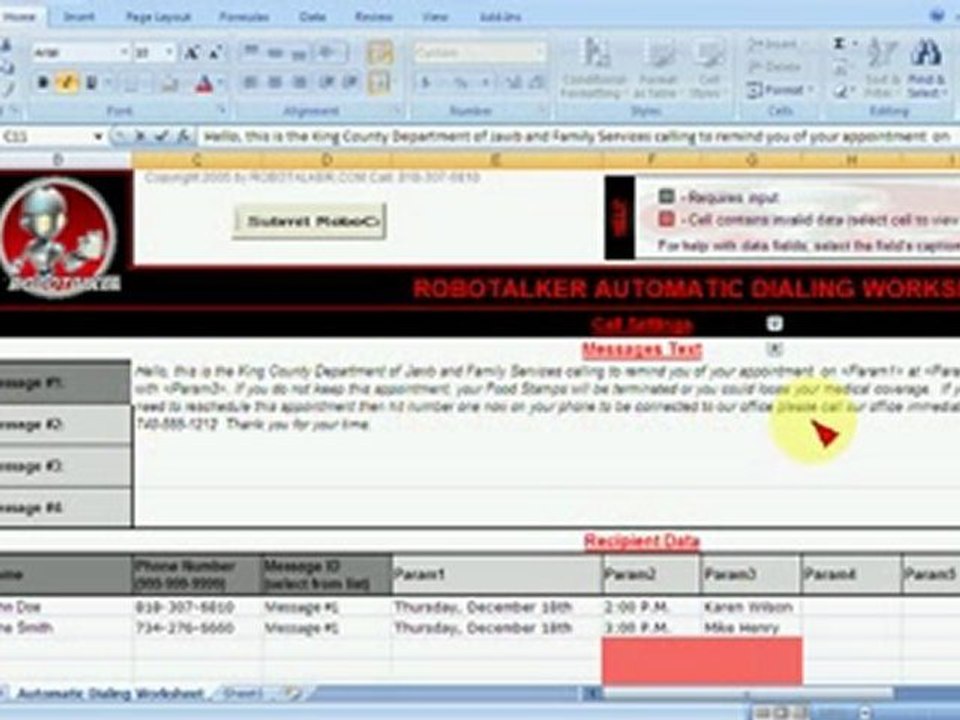
Task: Apply Percent Style format
Action: tap(460, 82)
